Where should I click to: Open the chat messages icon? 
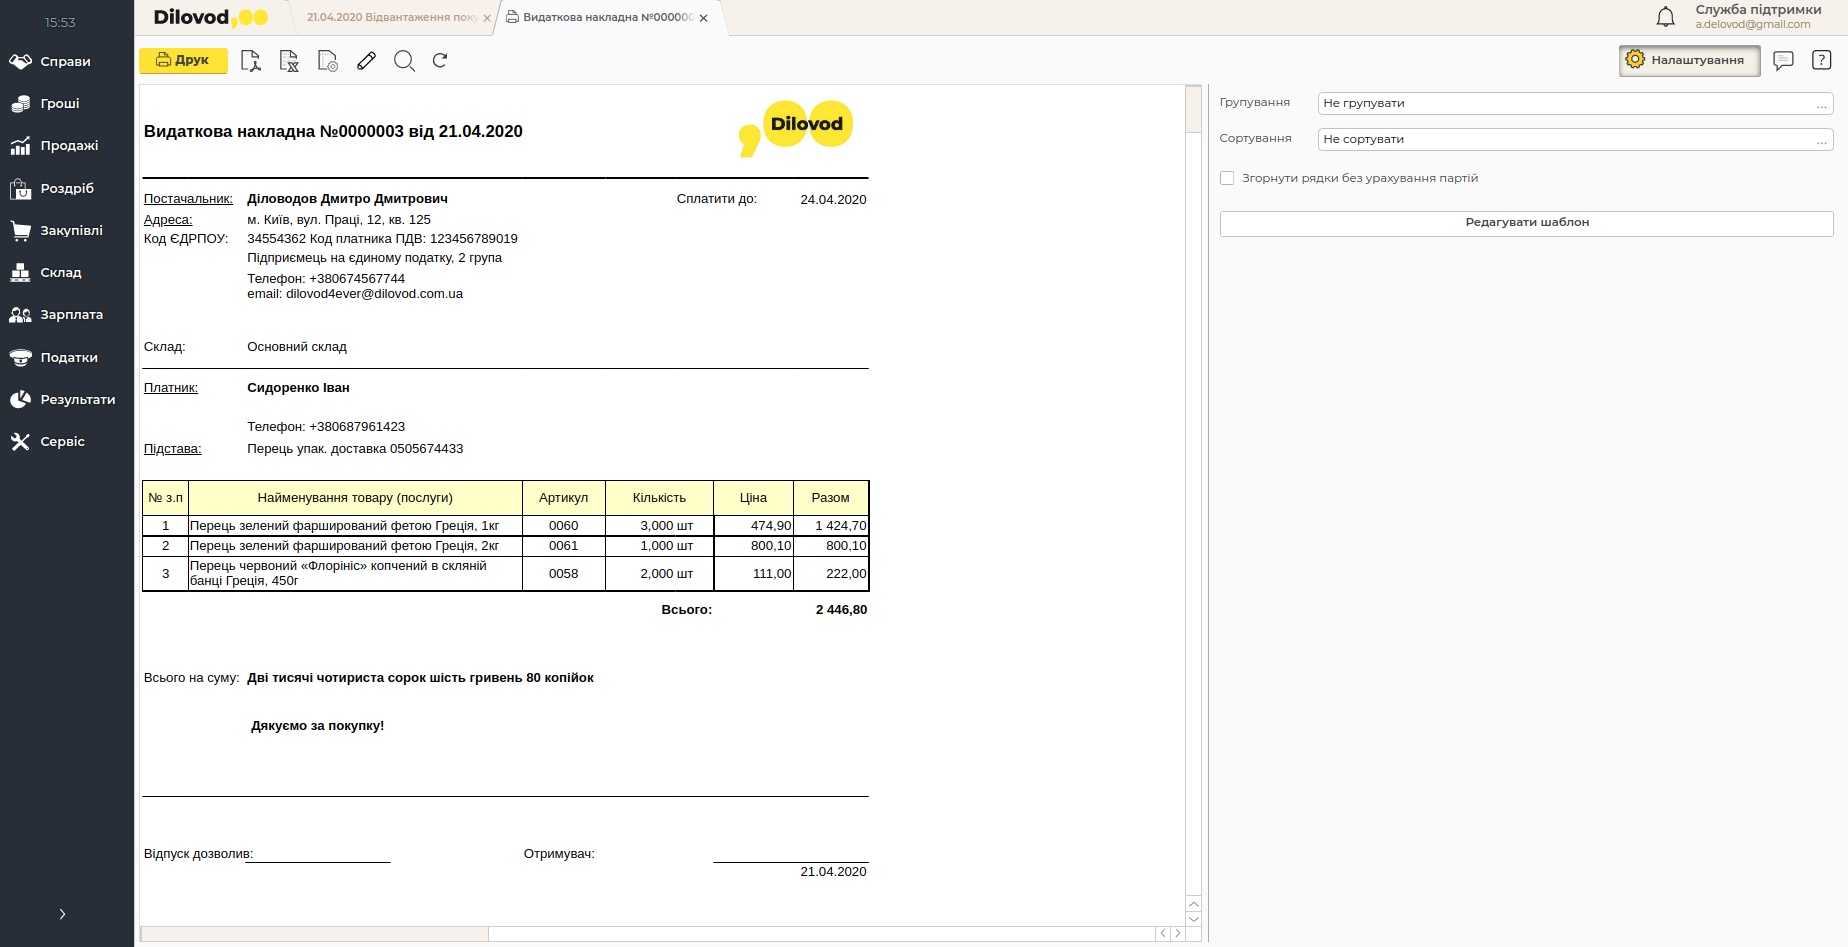[1783, 60]
